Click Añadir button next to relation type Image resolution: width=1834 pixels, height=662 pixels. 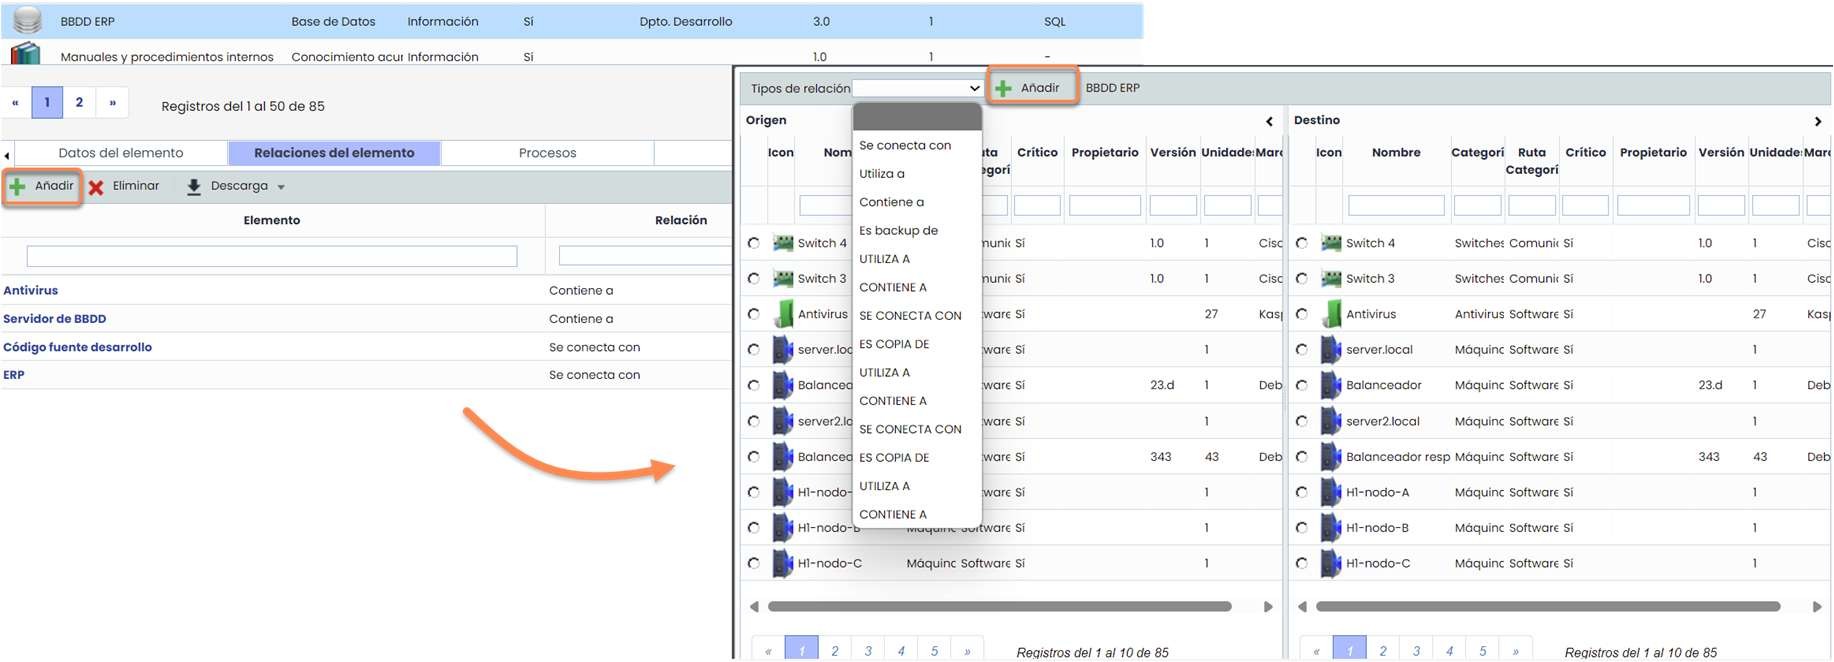click(x=1031, y=88)
